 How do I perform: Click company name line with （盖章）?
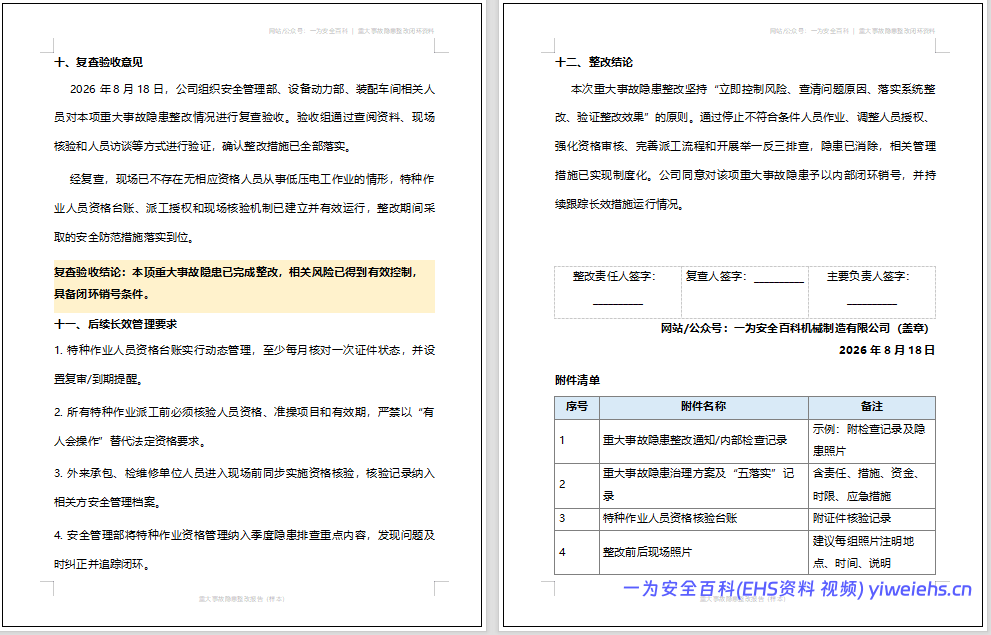(794, 328)
